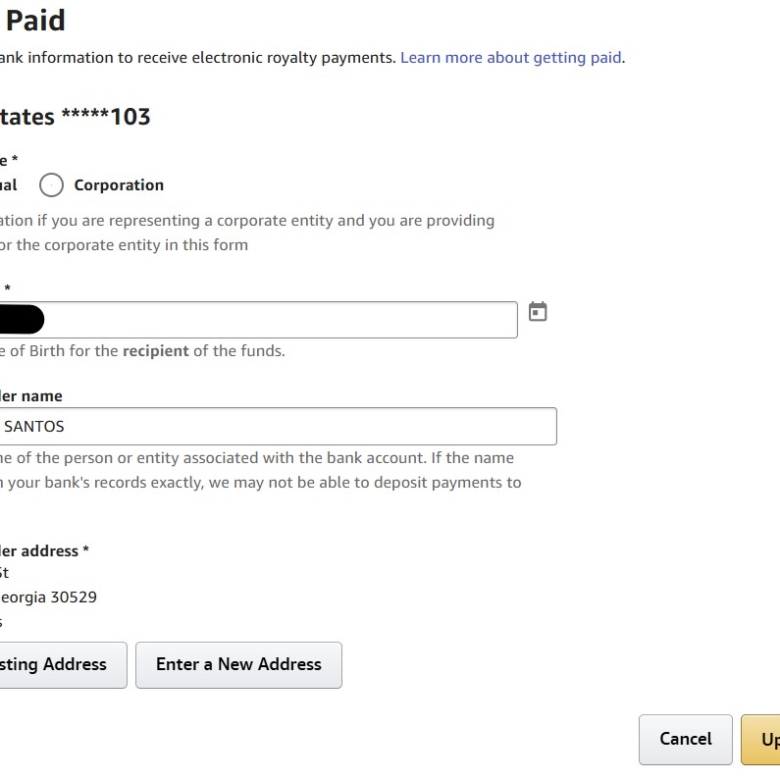The image size is (780, 780).
Task: Click the yellow update button
Action: (761, 739)
